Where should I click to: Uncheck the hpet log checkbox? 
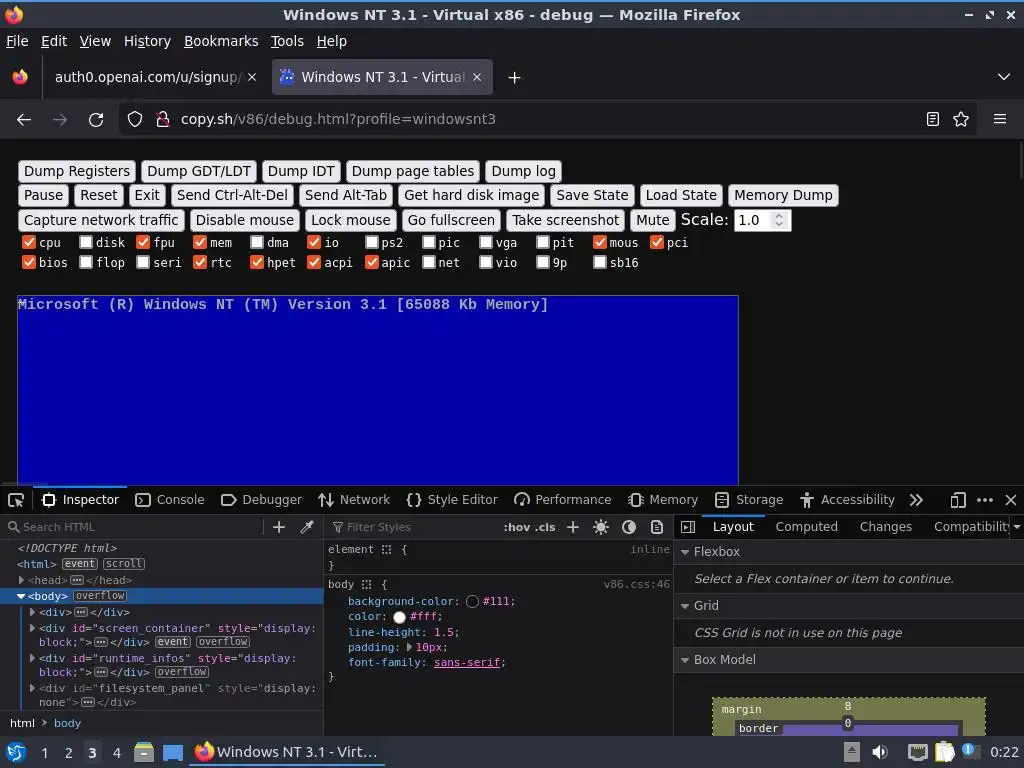click(257, 263)
